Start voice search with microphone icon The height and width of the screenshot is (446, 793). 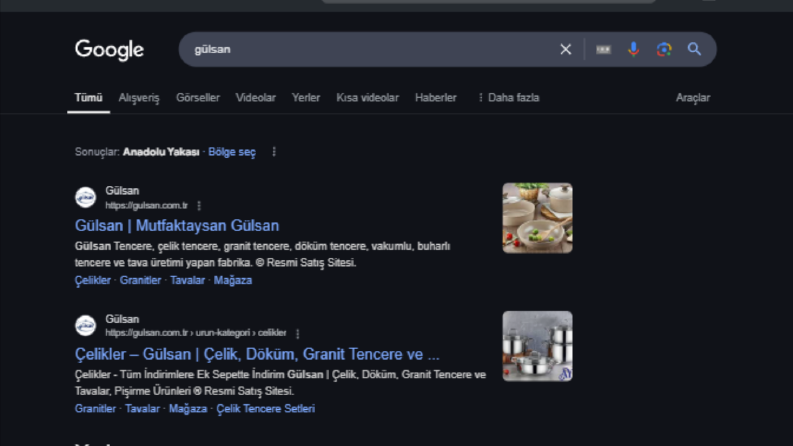[633, 49]
